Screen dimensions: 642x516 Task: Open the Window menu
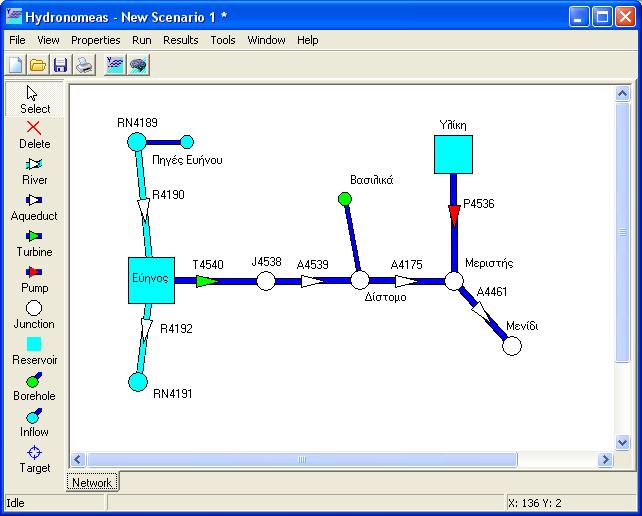pyautogui.click(x=266, y=40)
